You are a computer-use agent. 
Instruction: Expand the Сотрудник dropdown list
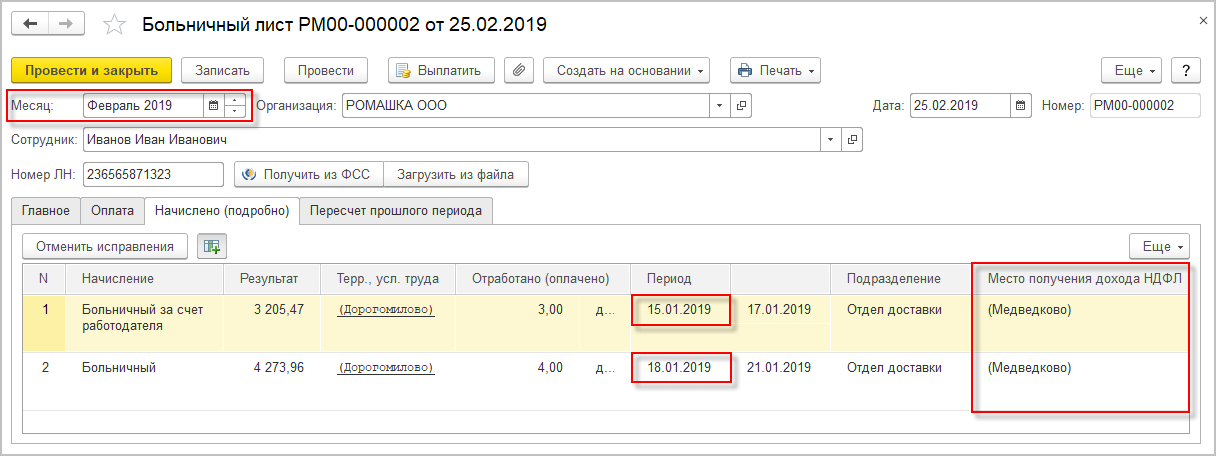tap(830, 140)
